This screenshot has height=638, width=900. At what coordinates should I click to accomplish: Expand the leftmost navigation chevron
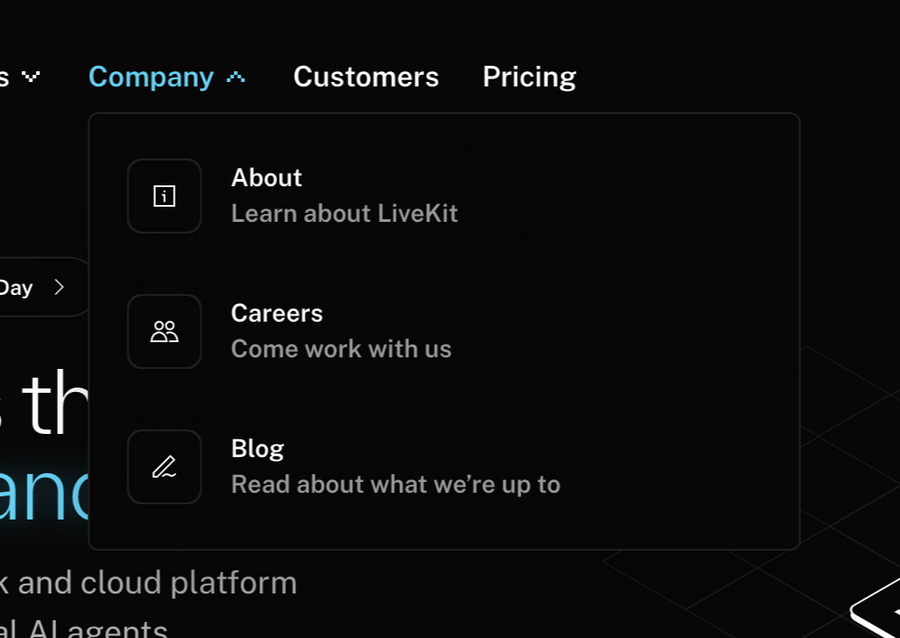pyautogui.click(x=31, y=76)
